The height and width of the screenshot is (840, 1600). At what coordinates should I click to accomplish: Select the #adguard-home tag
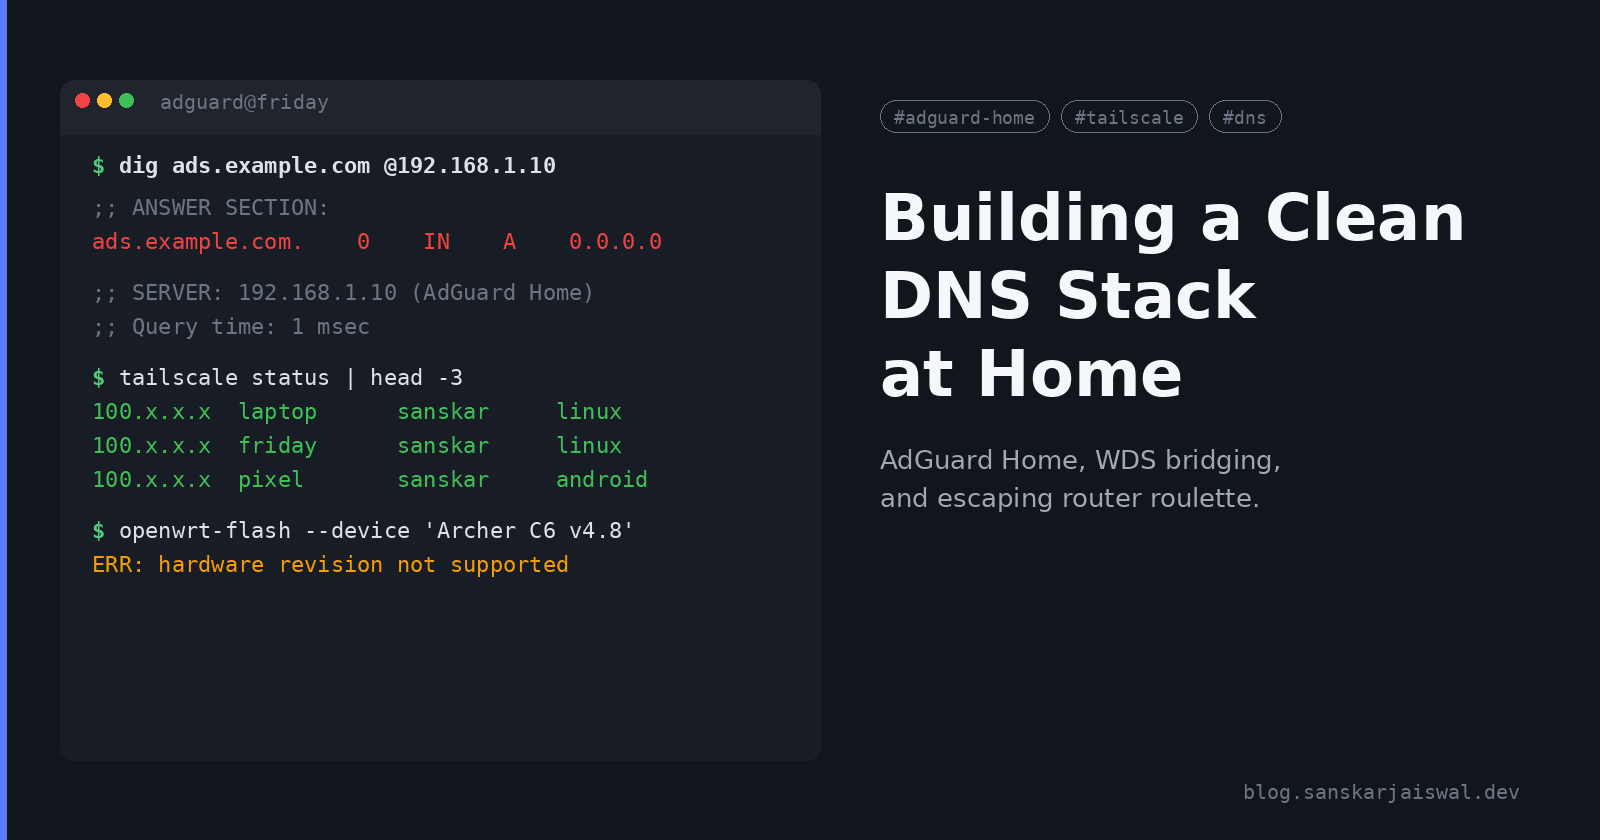(964, 117)
